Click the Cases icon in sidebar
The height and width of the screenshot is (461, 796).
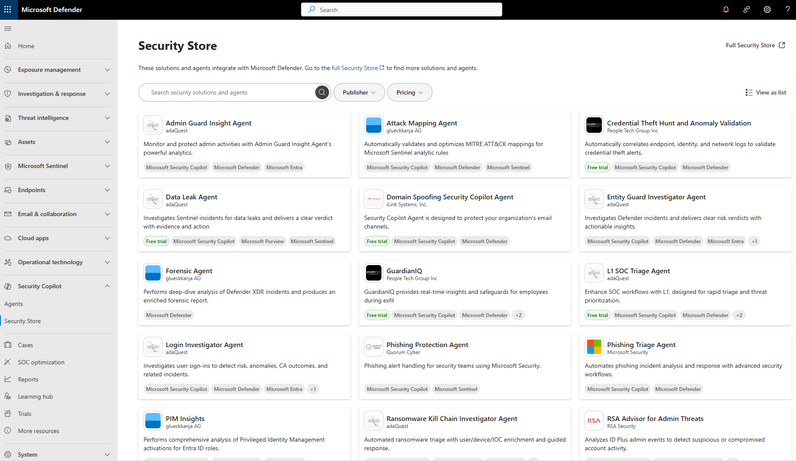point(8,345)
